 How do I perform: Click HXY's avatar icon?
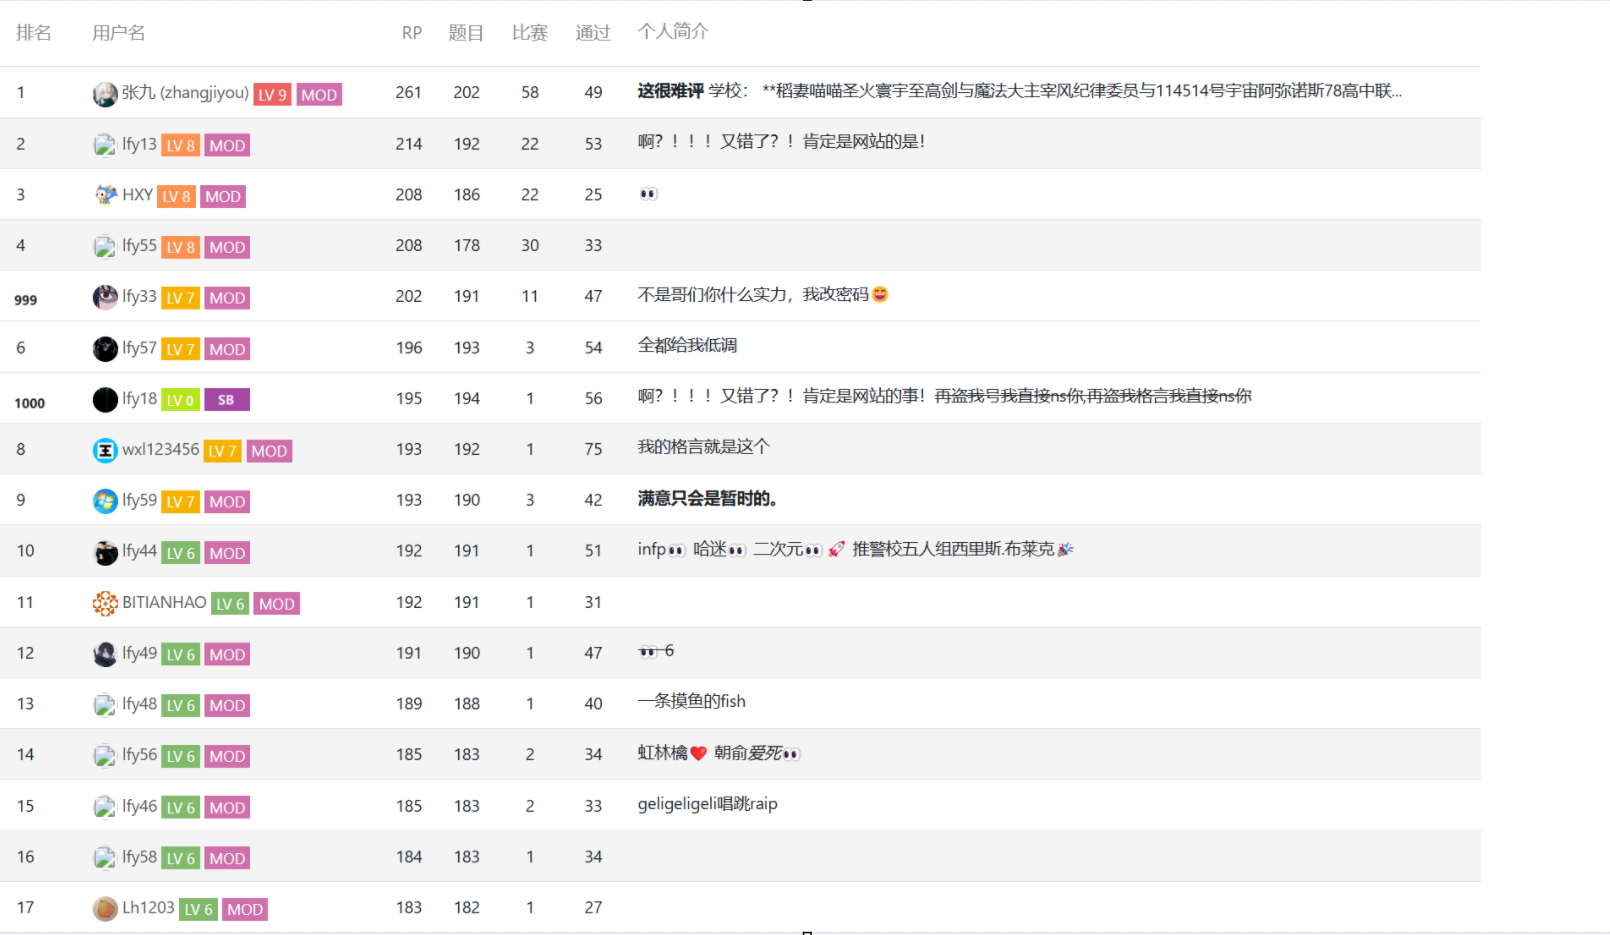(x=105, y=195)
